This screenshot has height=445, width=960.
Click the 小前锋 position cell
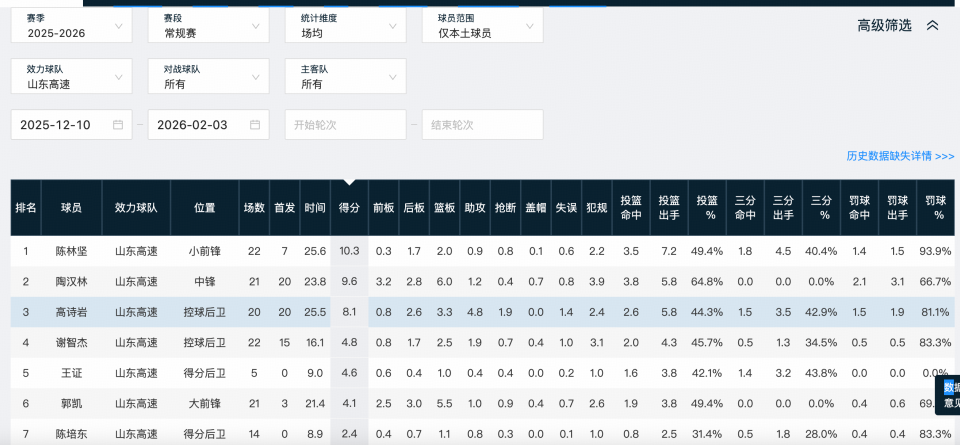pos(204,251)
